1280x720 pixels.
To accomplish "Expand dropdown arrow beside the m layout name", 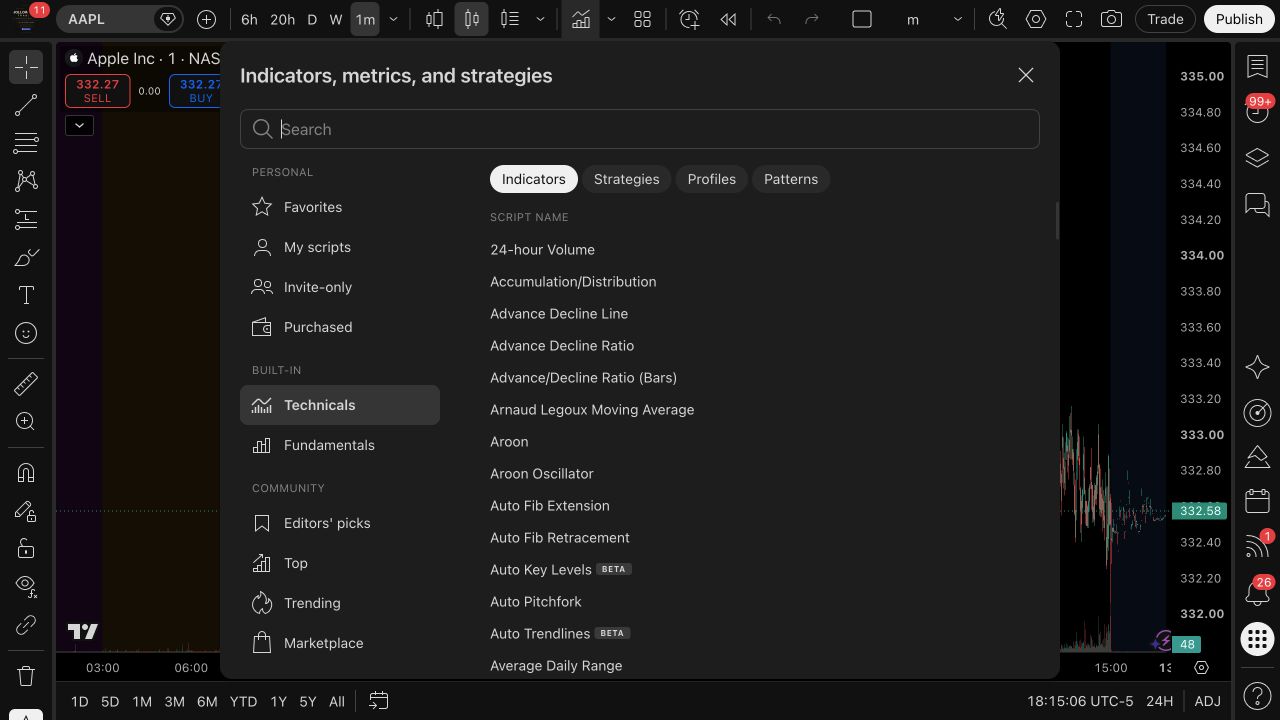I will 957,19.
